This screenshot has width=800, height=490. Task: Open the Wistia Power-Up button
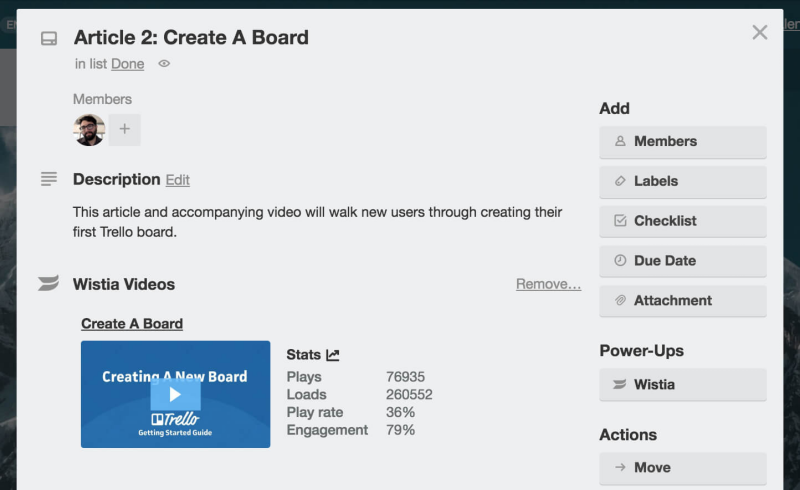click(x=683, y=384)
